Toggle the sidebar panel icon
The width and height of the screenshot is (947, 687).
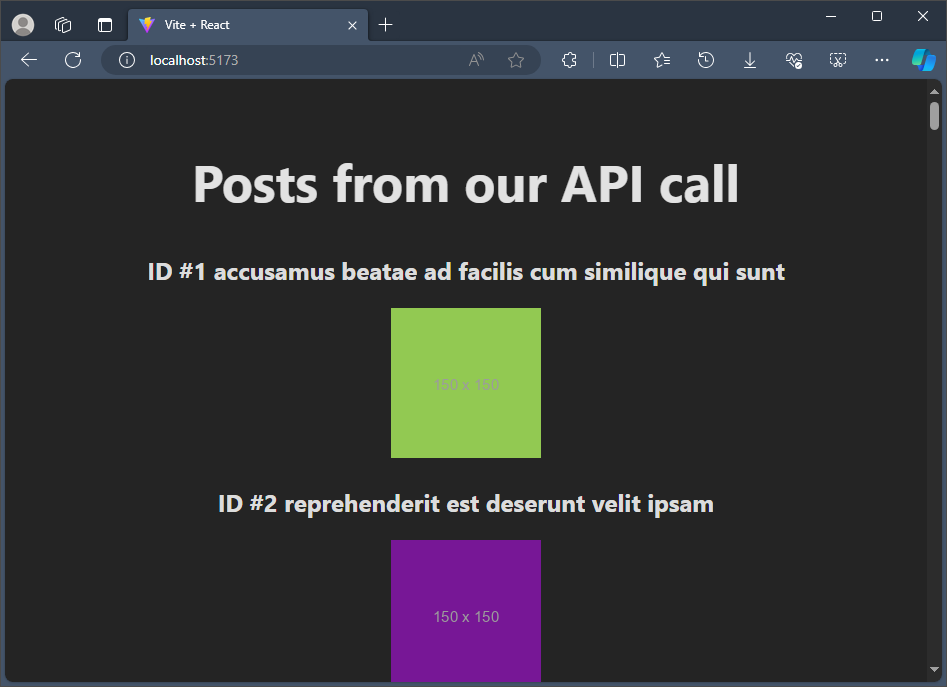tap(104, 24)
